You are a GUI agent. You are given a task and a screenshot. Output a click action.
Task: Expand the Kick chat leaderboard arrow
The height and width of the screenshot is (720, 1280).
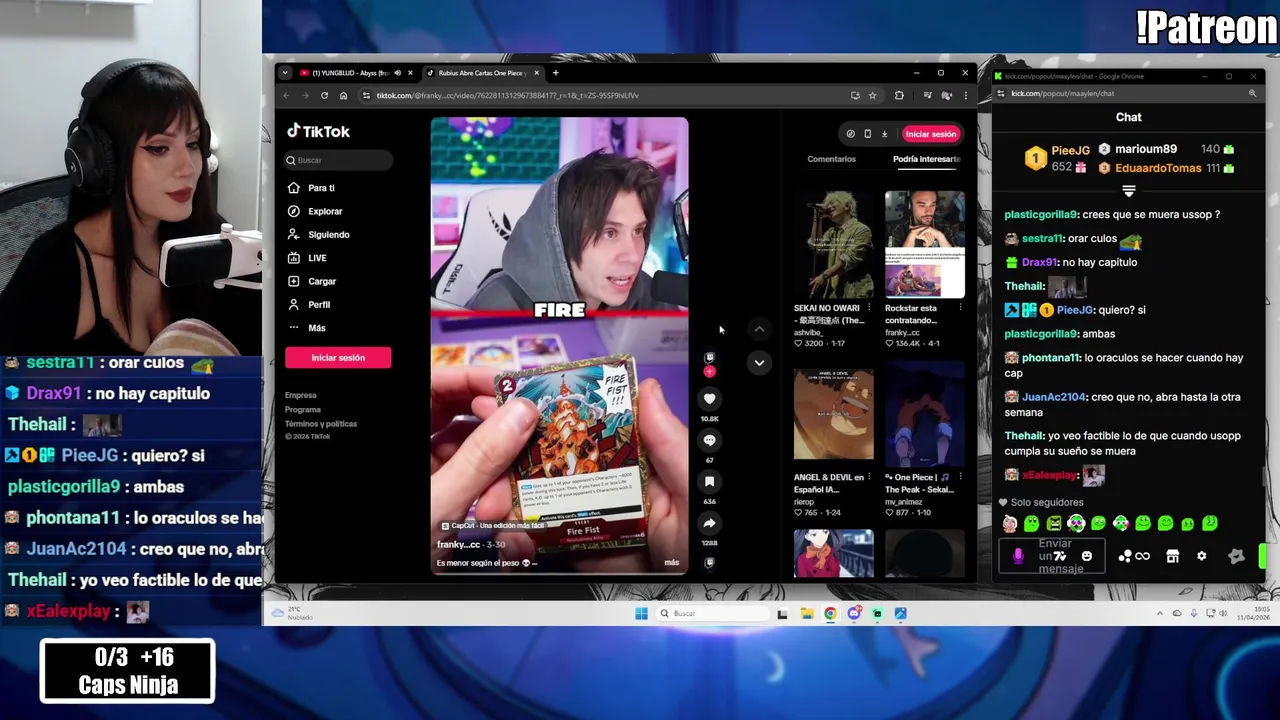click(1128, 190)
